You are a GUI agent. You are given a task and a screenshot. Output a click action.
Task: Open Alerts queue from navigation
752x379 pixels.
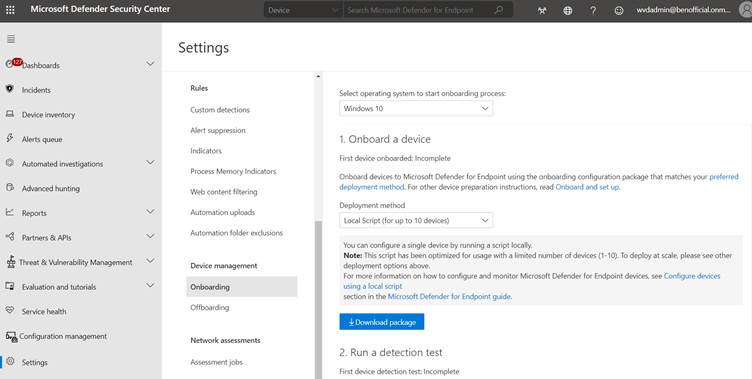coord(42,139)
